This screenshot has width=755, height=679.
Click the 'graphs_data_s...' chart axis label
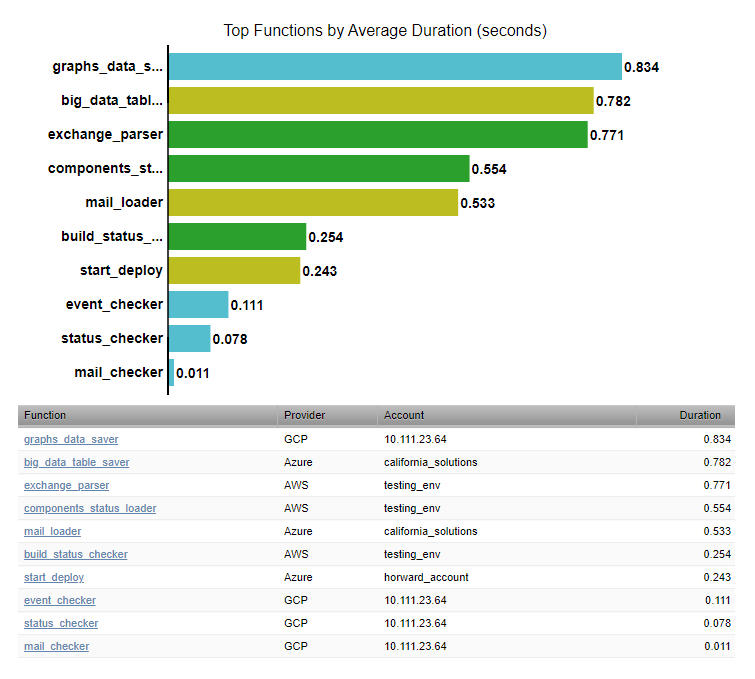tap(107, 66)
